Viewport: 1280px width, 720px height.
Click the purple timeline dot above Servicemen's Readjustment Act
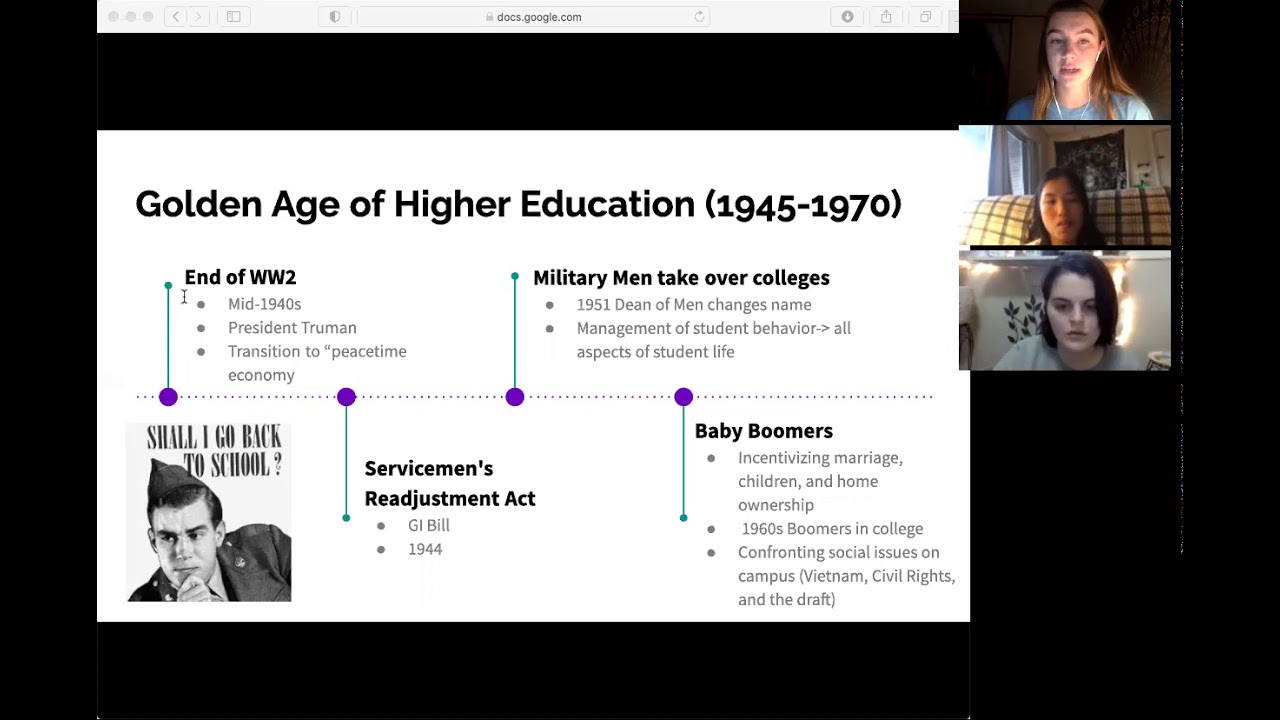tap(346, 397)
